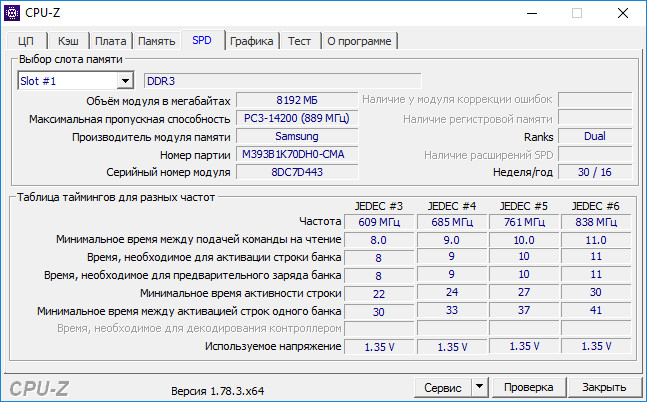Open the Память tab

coord(156,41)
